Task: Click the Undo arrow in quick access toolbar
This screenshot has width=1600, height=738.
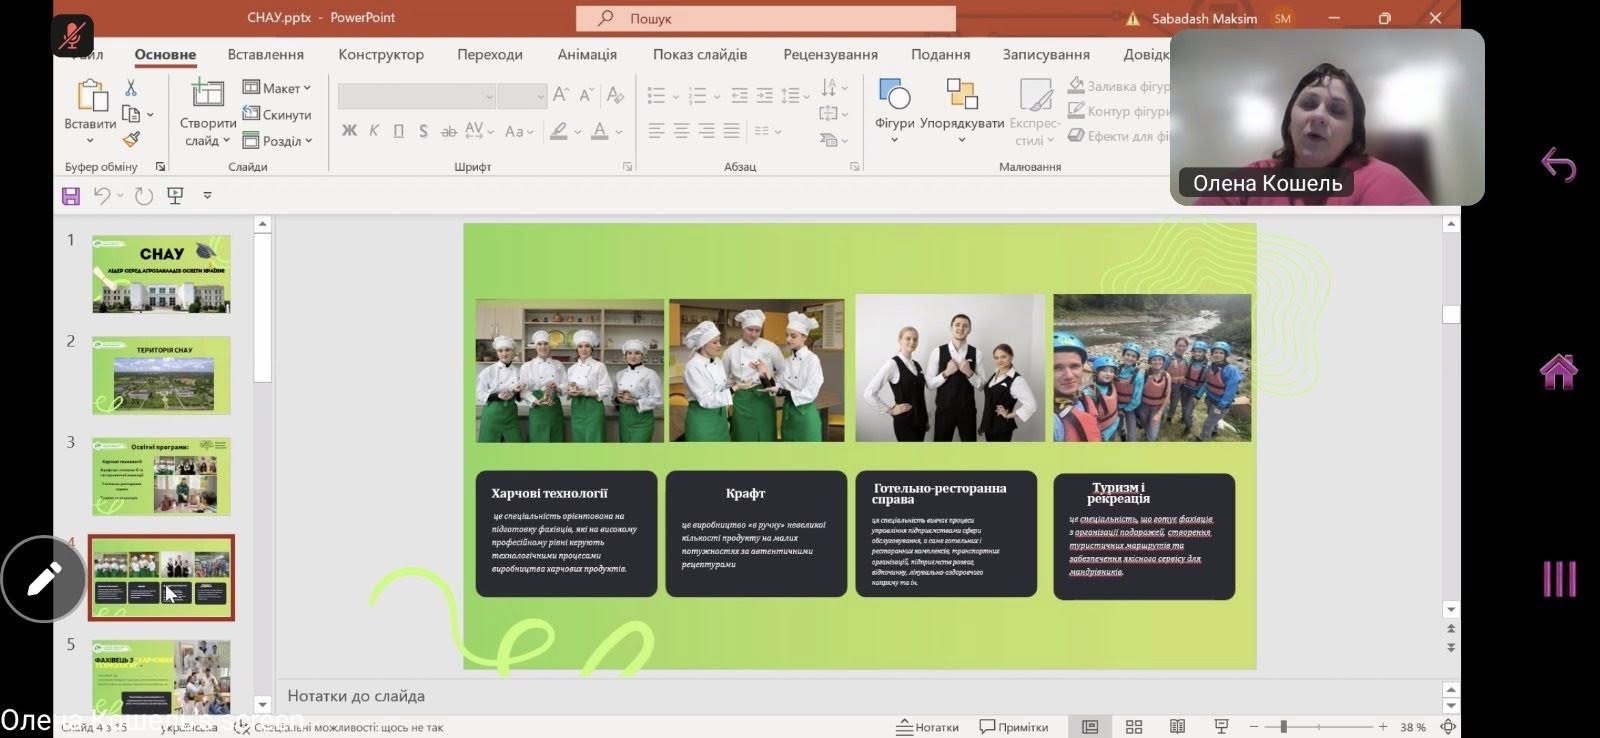Action: pos(101,196)
